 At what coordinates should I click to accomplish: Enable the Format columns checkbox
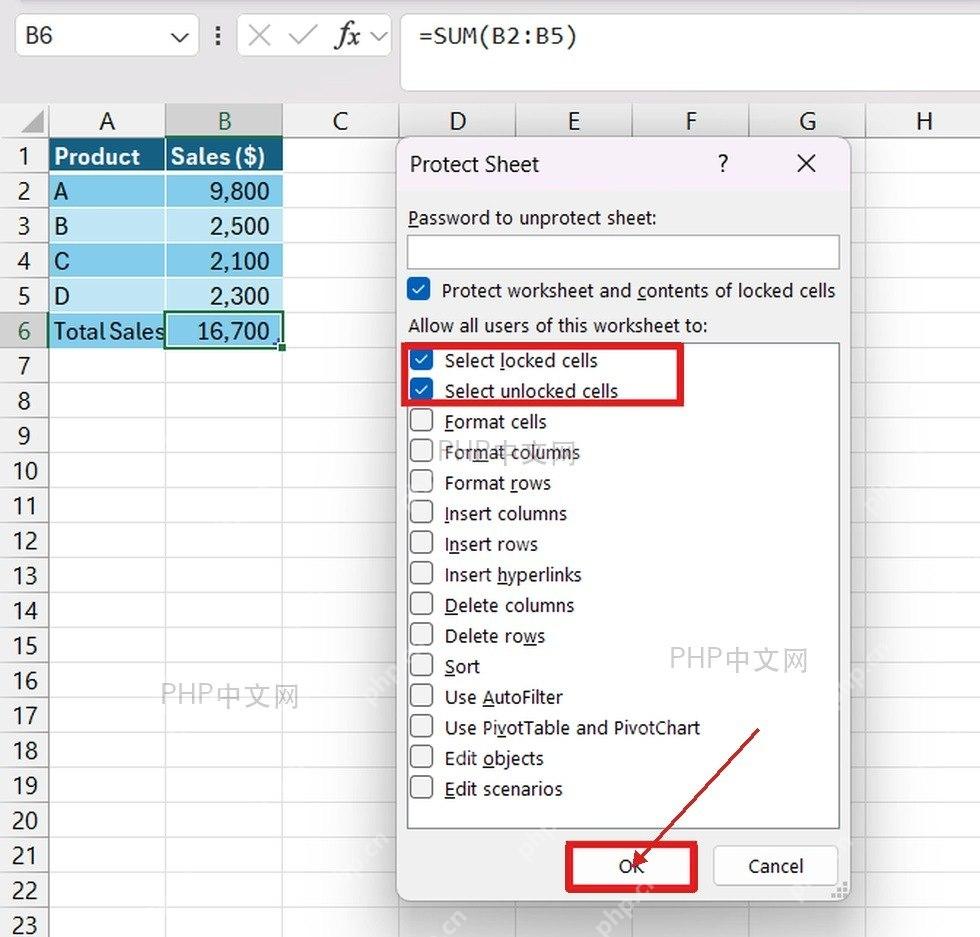coord(422,451)
